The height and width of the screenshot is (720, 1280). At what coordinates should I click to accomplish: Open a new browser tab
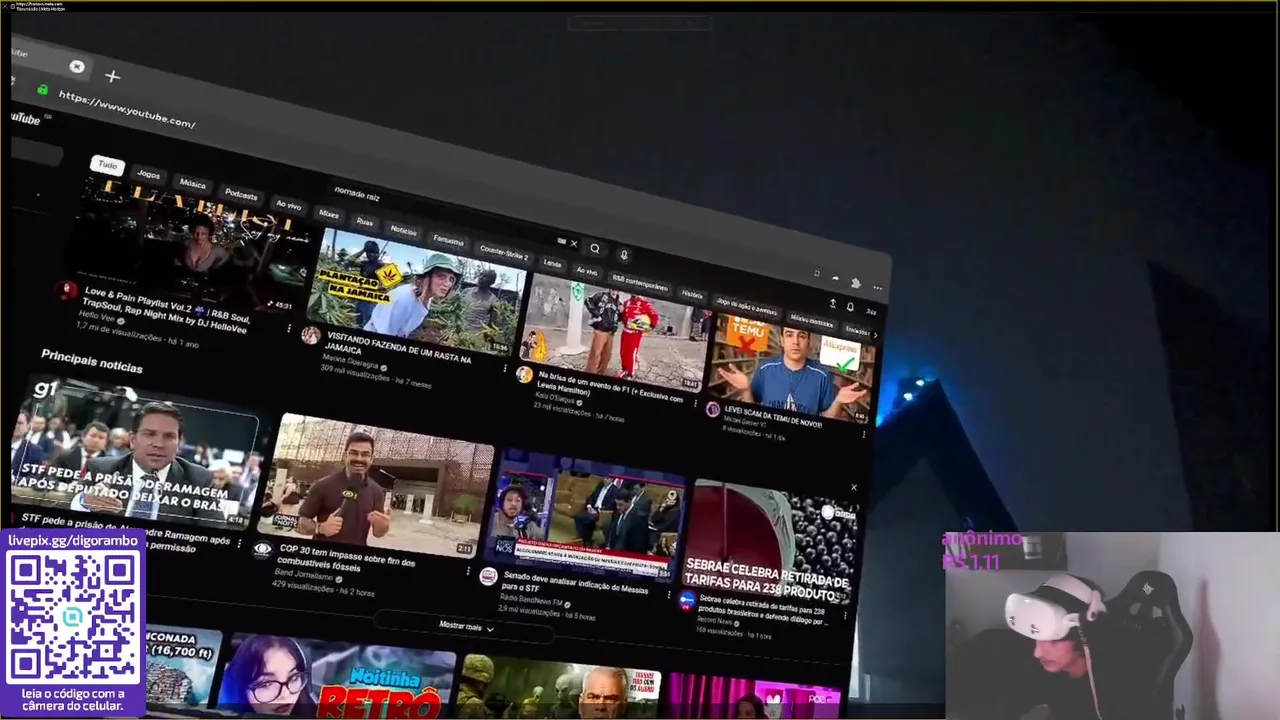(x=112, y=76)
